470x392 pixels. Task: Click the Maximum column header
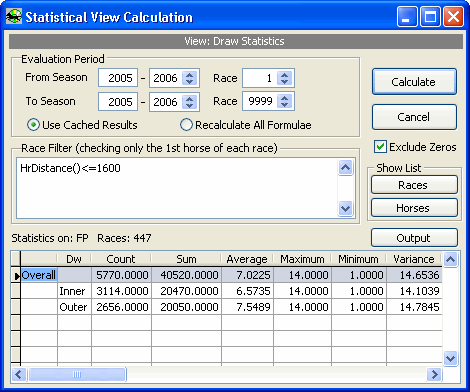pos(302,259)
